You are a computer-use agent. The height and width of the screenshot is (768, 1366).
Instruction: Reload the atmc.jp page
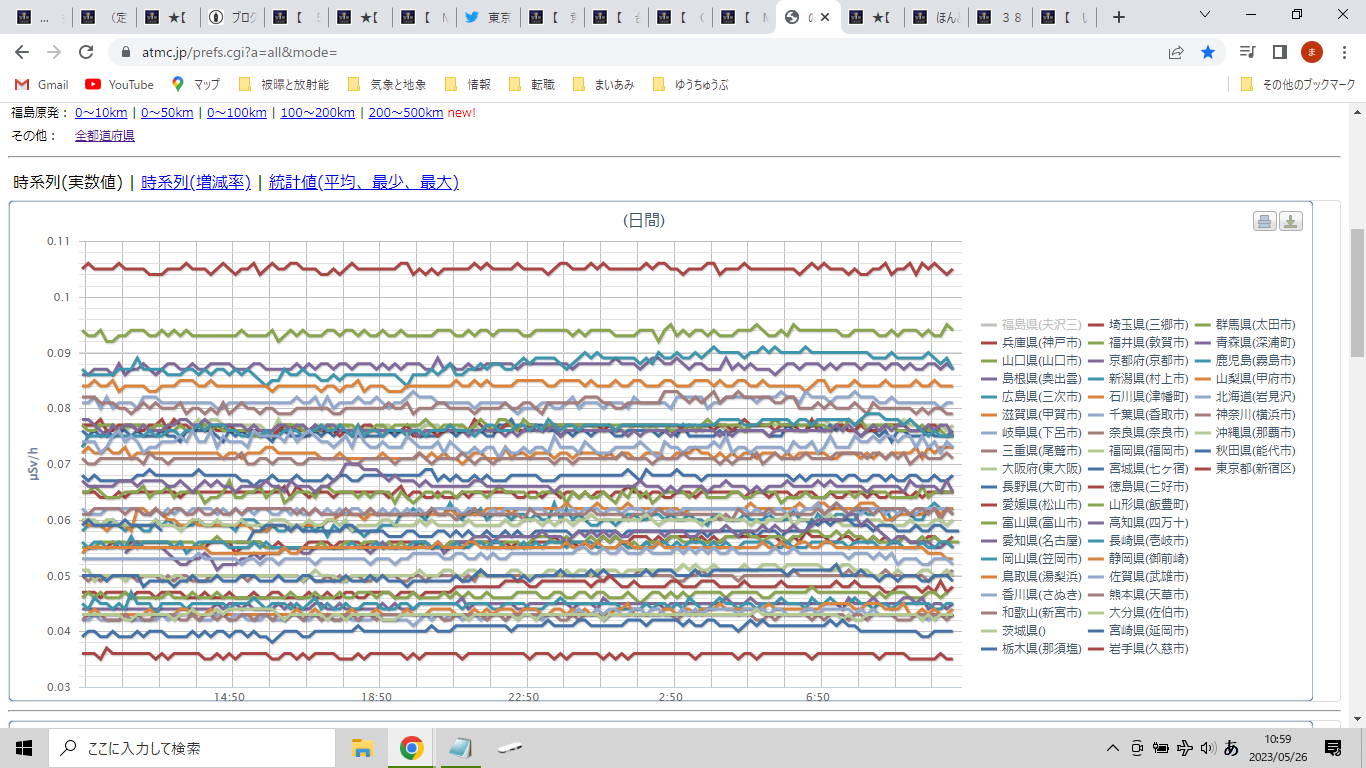pos(86,52)
